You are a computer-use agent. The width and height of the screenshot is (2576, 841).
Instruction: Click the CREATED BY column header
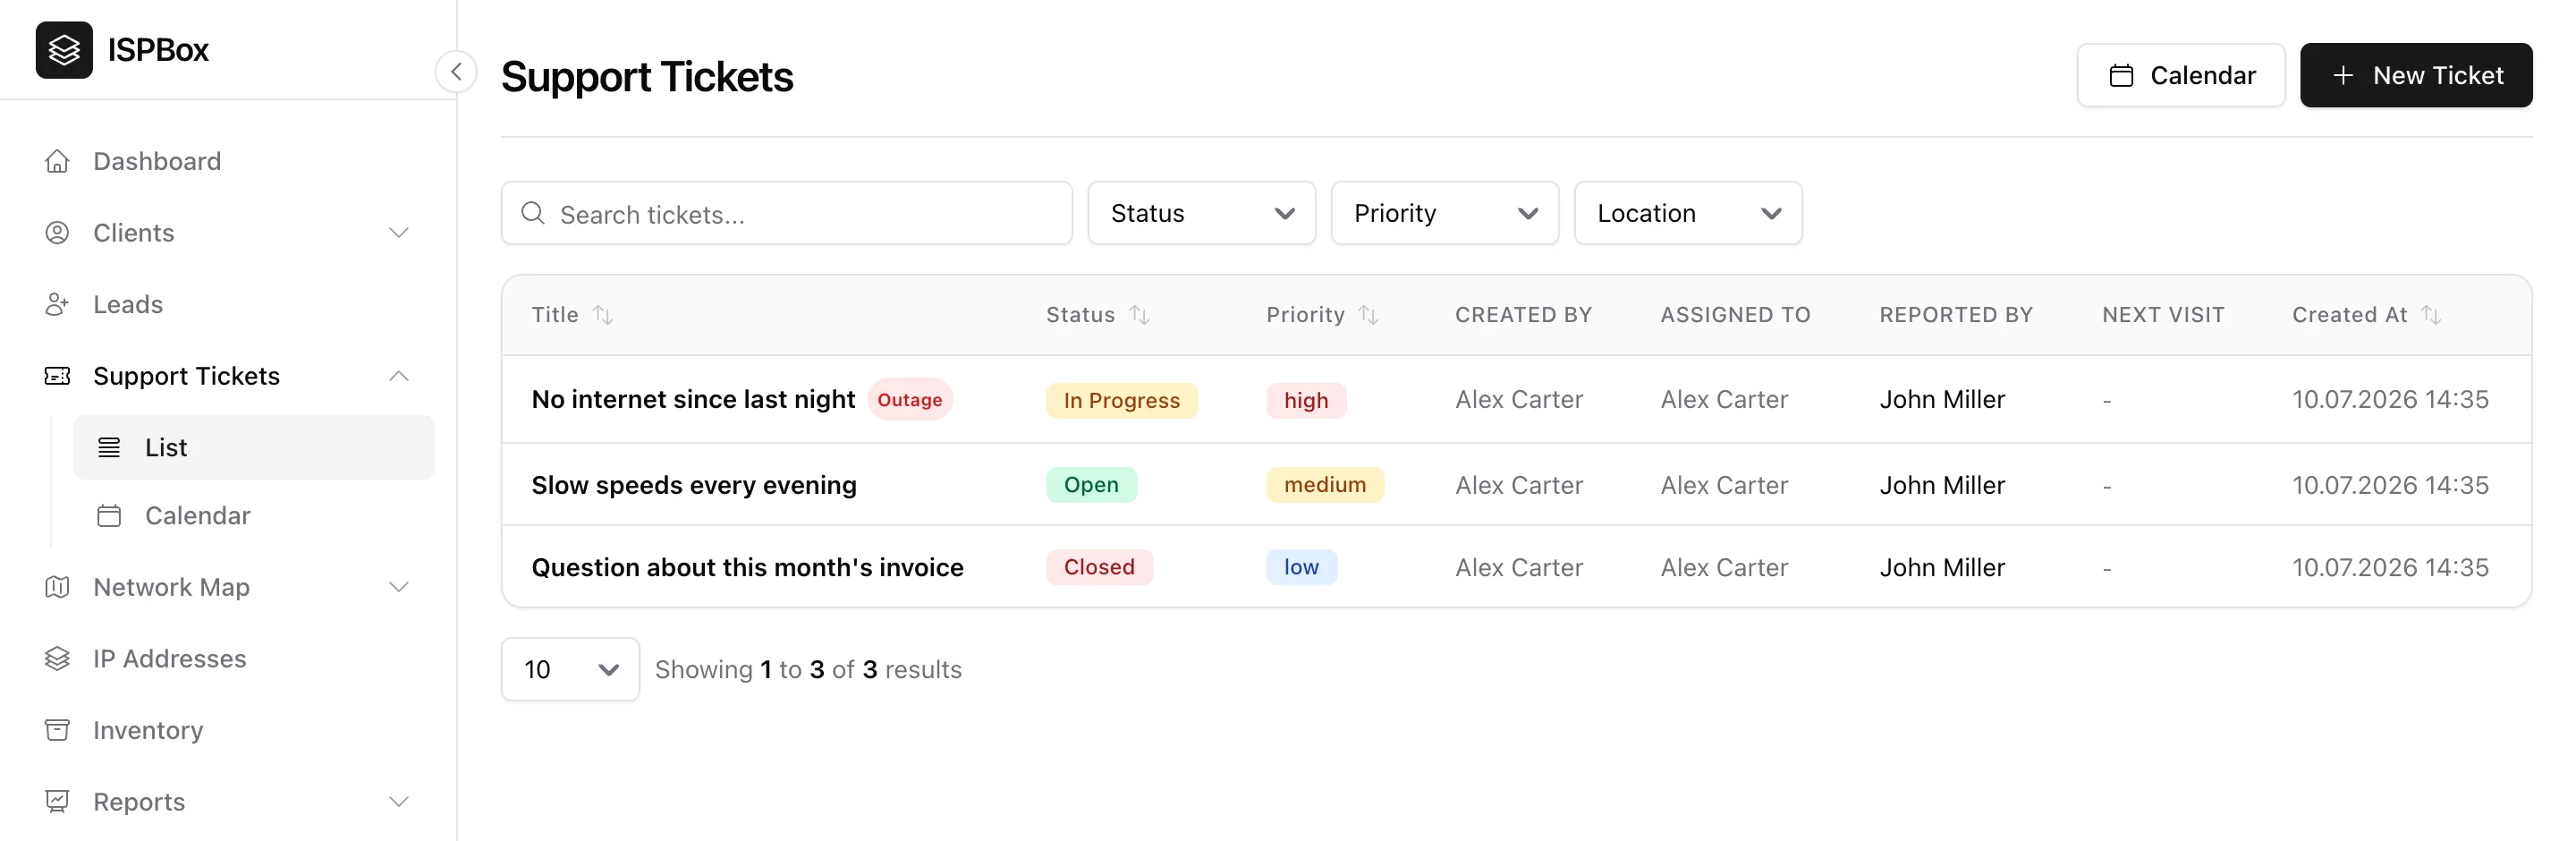pyautogui.click(x=1523, y=315)
